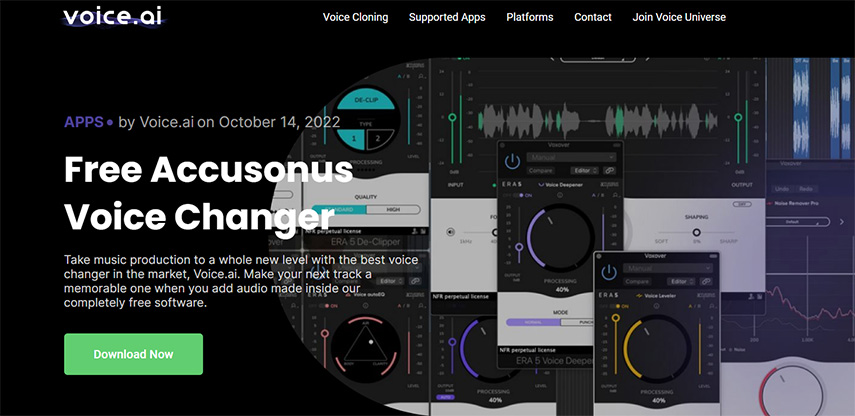
Task: Set De-Clipper quality to STANDARD
Action: click(340, 210)
